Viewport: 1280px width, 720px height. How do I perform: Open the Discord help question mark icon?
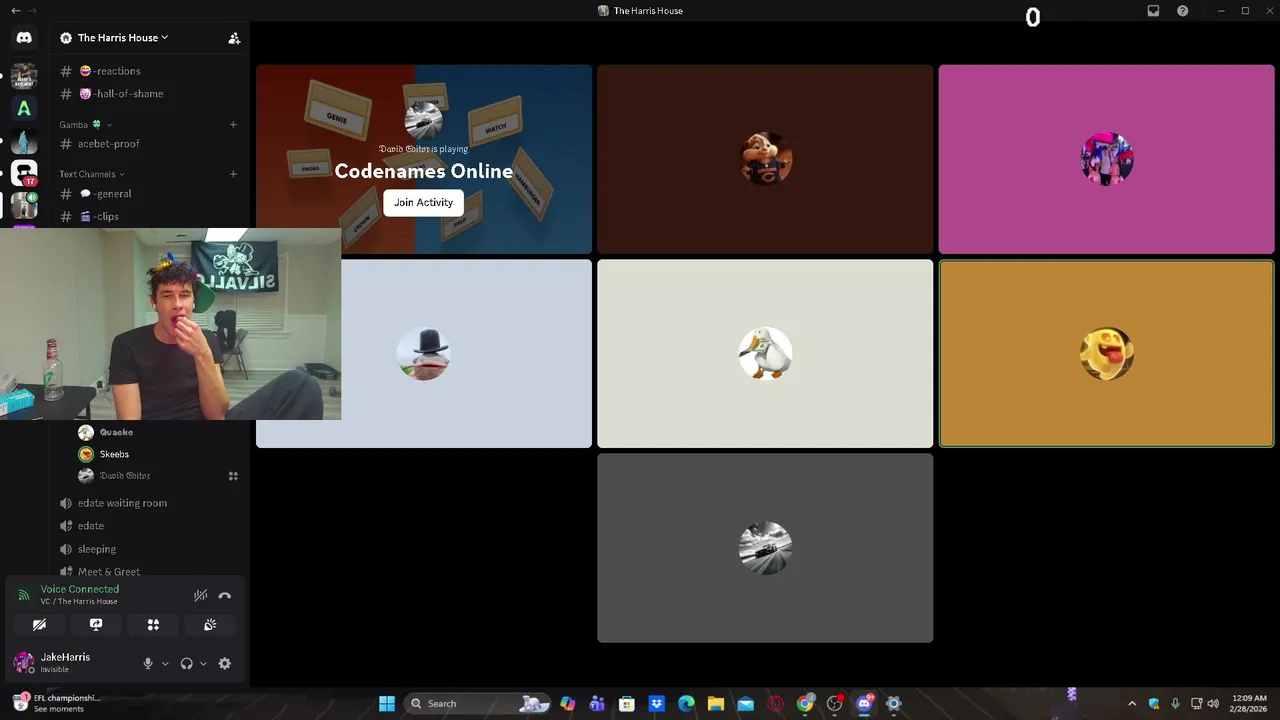point(1183,11)
